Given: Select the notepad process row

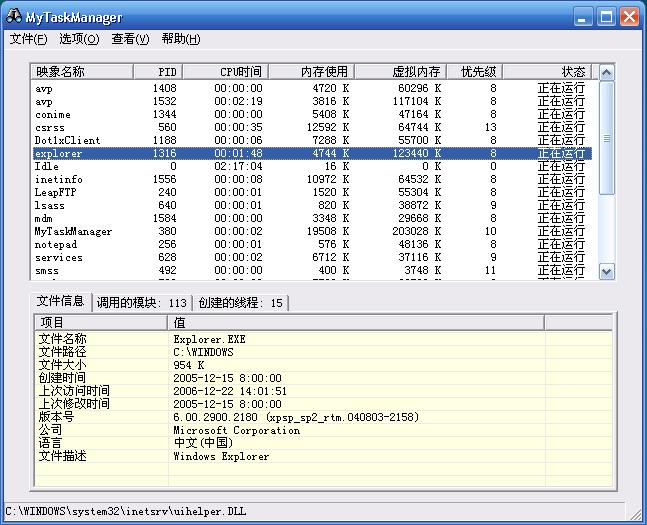Looking at the screenshot, I should click(312, 244).
